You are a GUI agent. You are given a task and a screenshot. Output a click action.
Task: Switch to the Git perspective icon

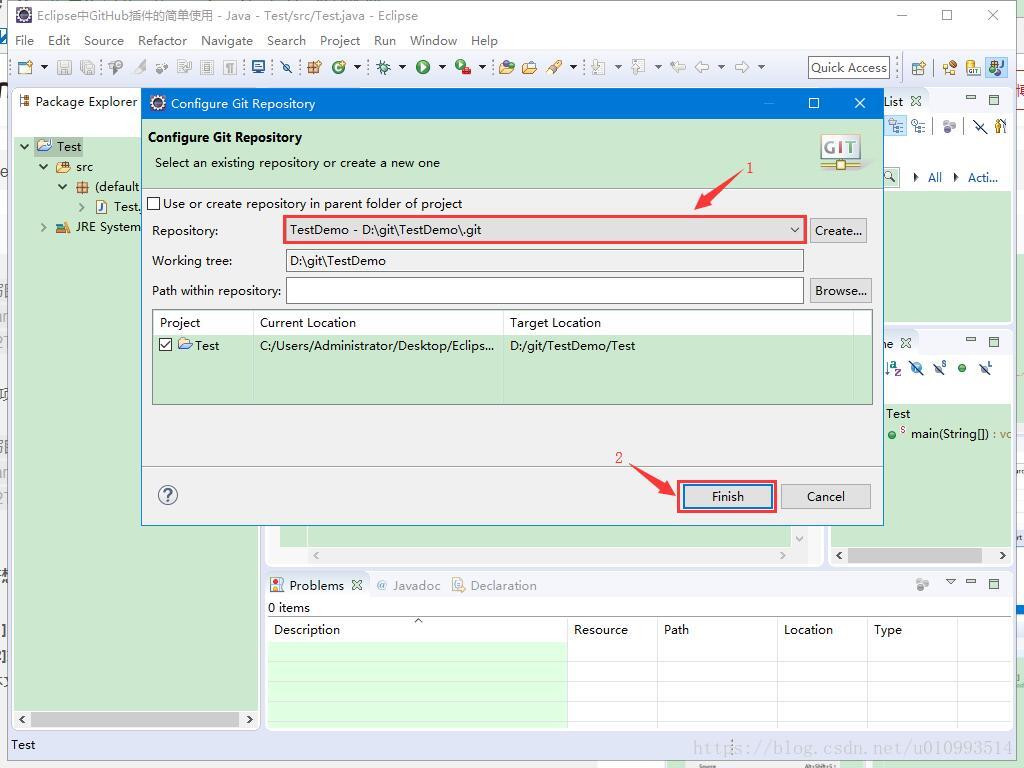point(974,68)
